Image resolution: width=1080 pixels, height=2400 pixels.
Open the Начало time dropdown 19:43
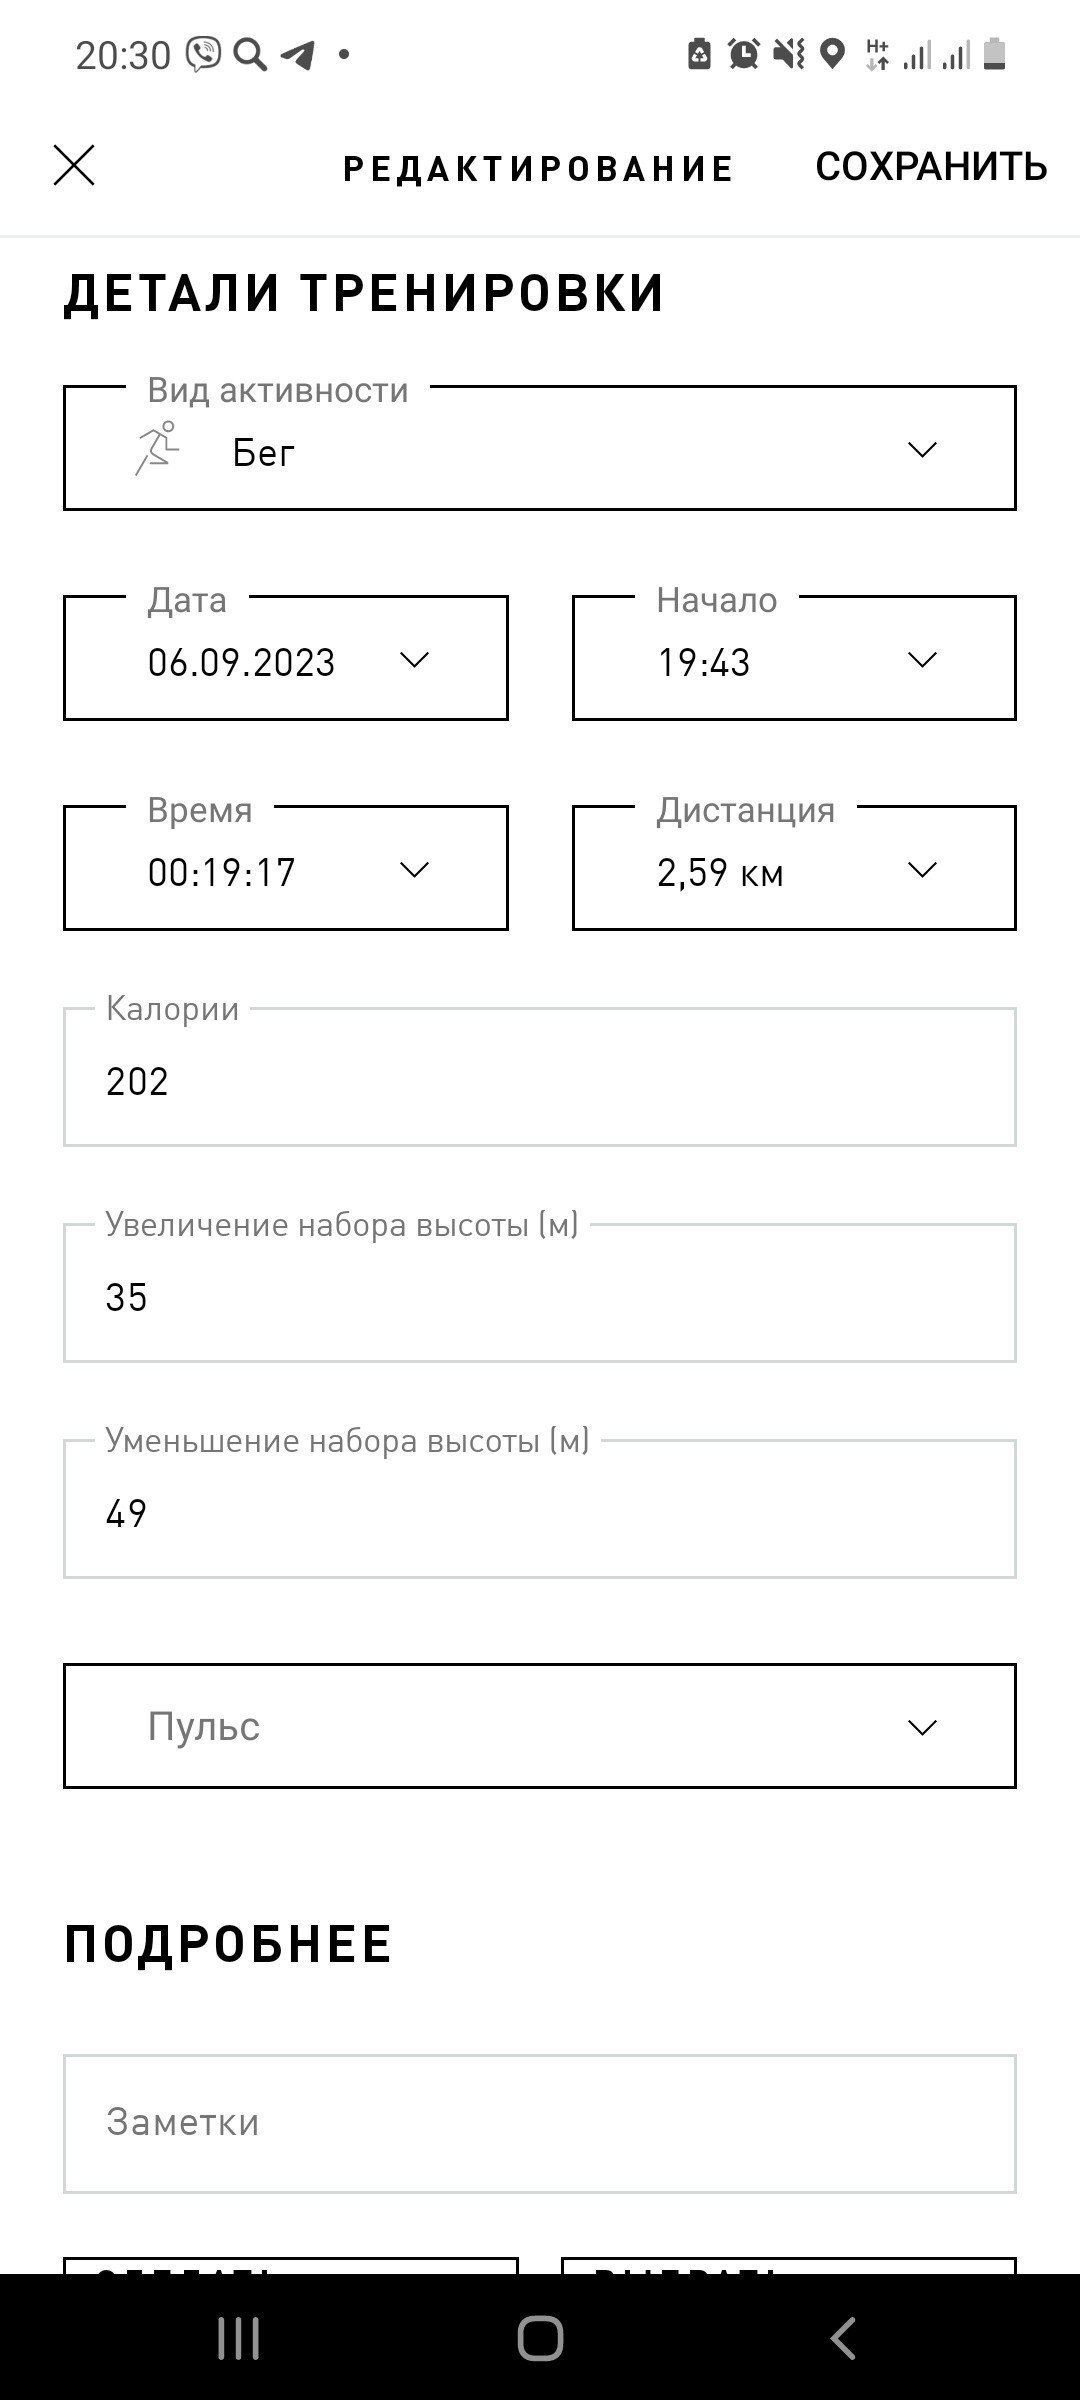[794, 658]
